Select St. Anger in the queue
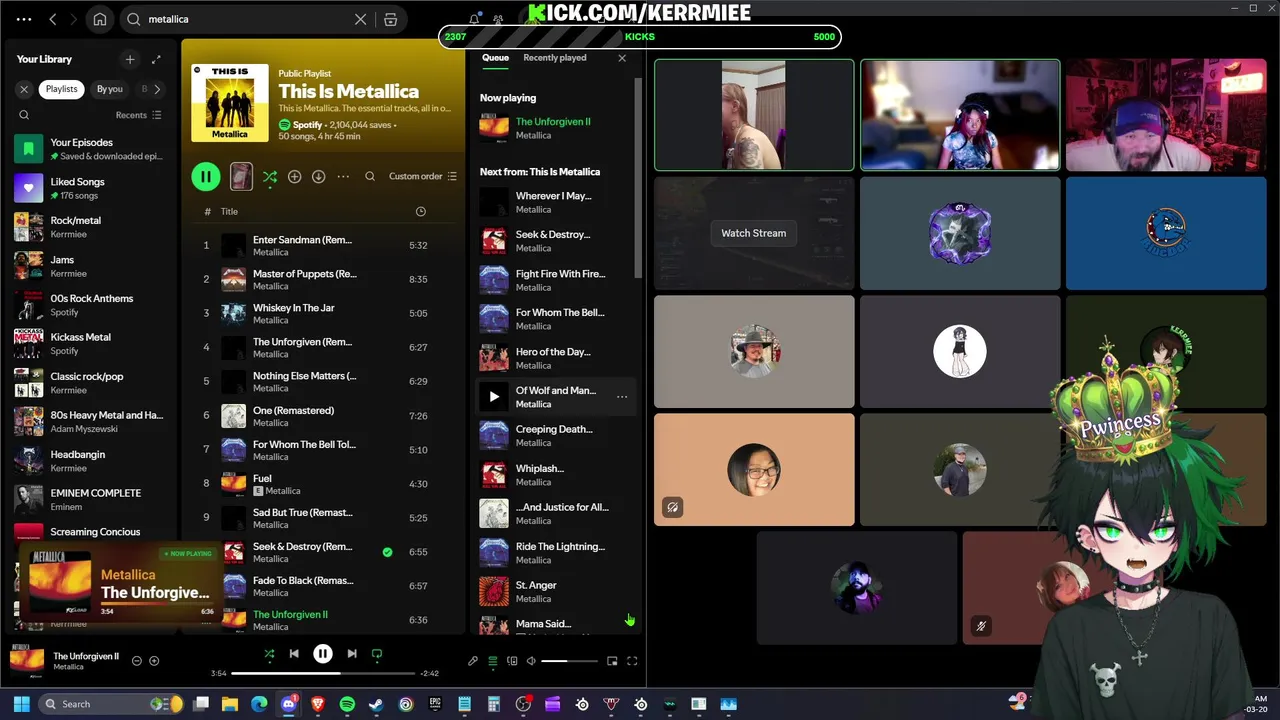The image size is (1280, 720). pos(555,592)
